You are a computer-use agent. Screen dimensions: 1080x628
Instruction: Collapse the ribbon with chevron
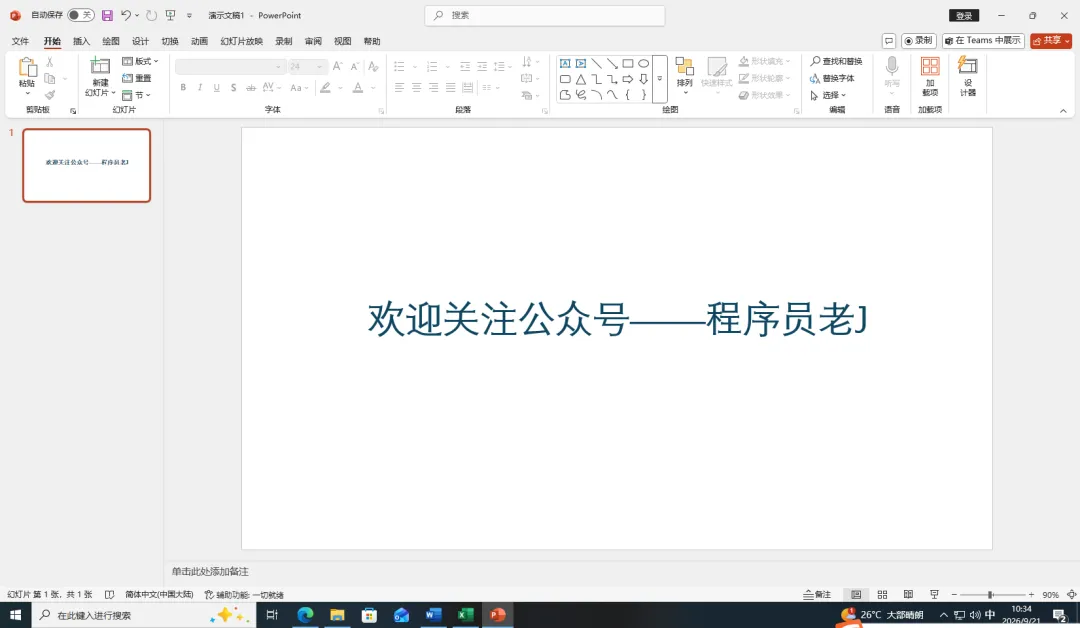click(1063, 111)
